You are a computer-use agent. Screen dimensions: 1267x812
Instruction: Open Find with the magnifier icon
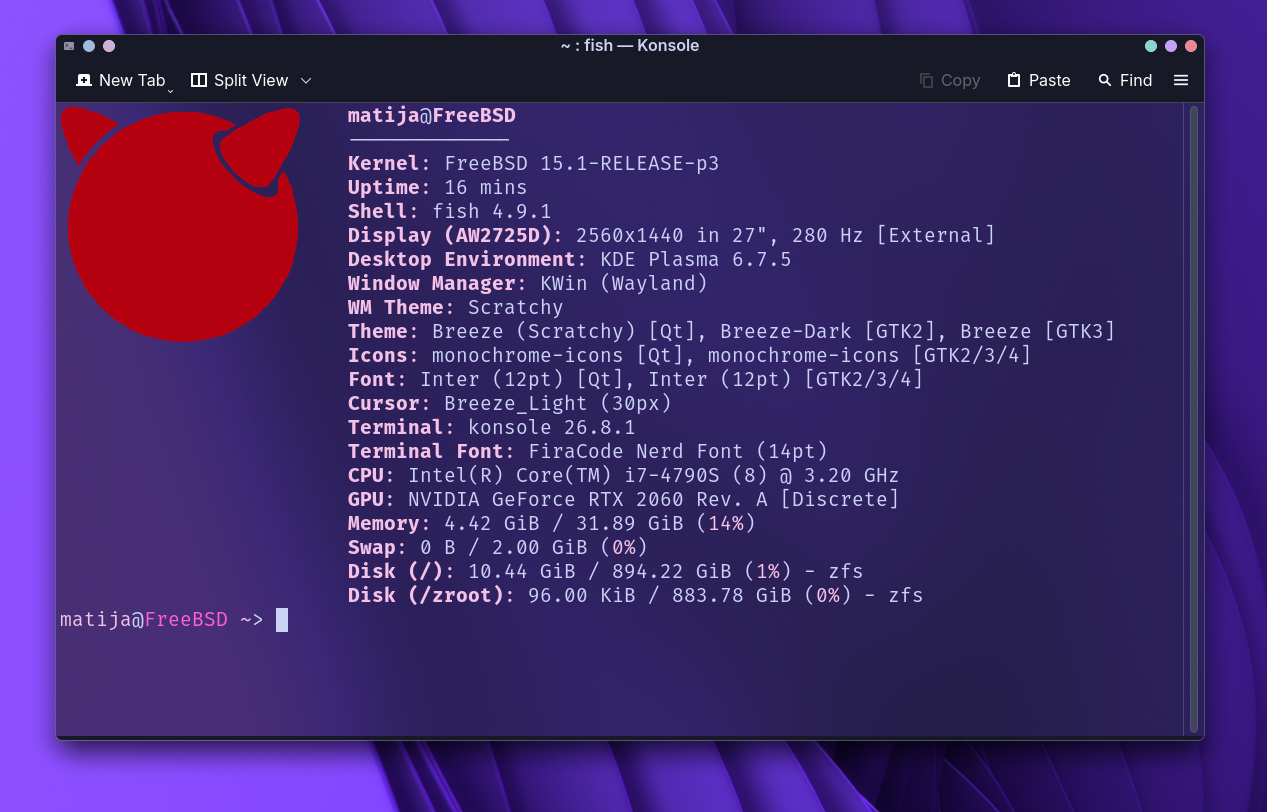point(1105,80)
